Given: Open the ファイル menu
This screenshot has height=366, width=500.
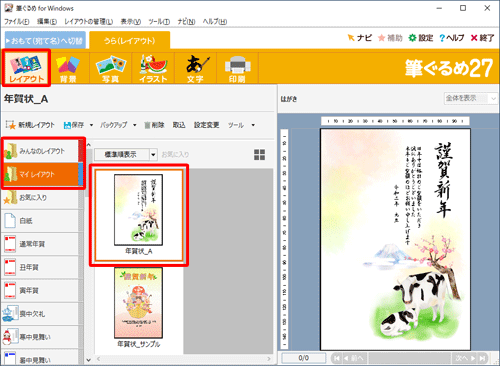Looking at the screenshot, I should [x=17, y=22].
